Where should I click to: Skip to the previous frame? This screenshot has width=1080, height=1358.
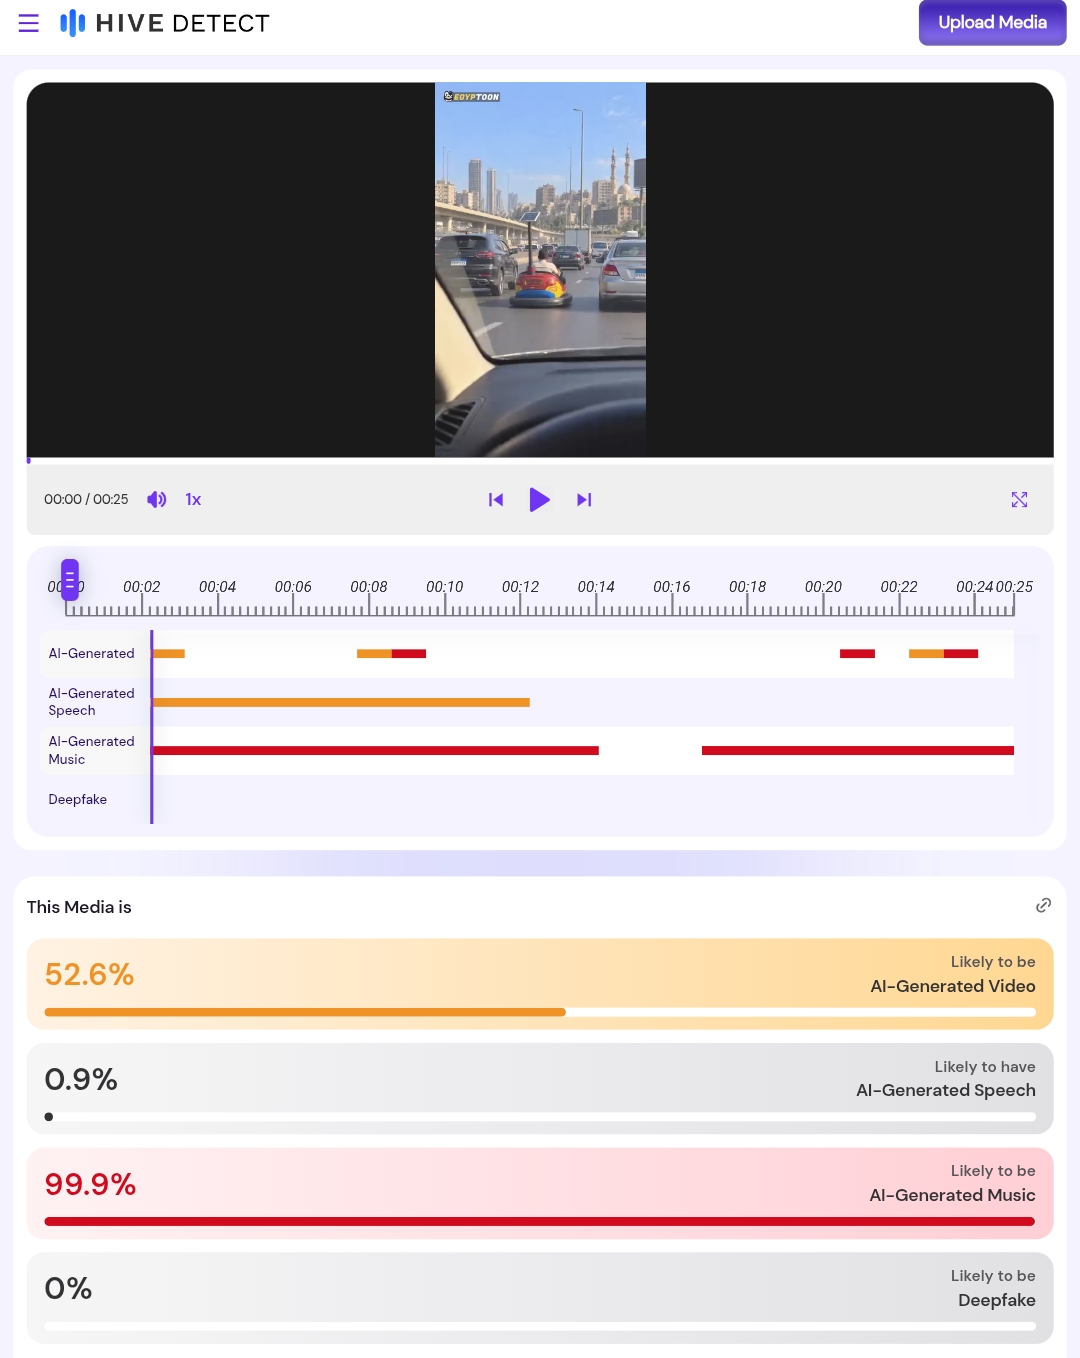(496, 499)
